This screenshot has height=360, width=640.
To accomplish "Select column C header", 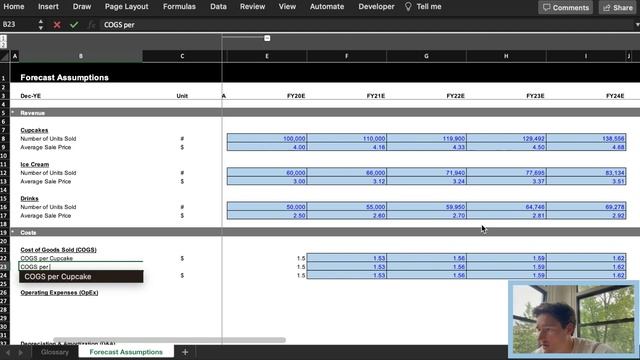I will click(x=182, y=56).
